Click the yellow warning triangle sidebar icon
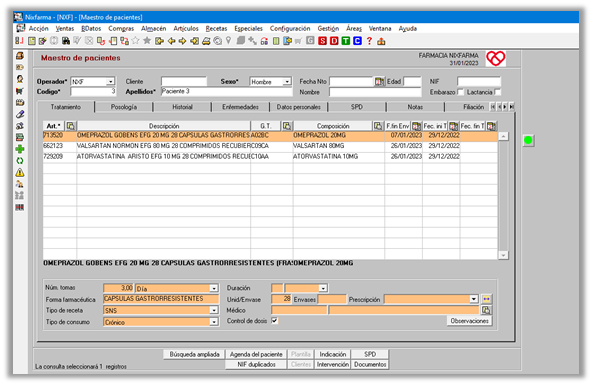Viewport: 592px width, 385px height. coord(20,172)
